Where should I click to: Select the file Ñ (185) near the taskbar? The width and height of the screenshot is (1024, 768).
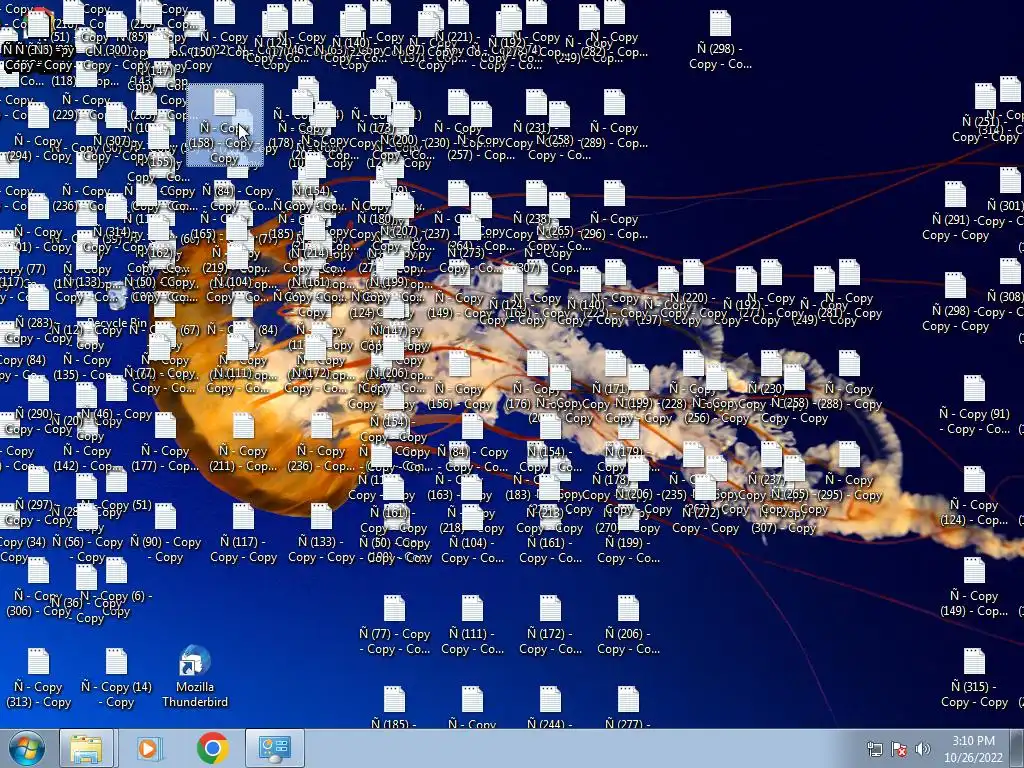tap(394, 707)
